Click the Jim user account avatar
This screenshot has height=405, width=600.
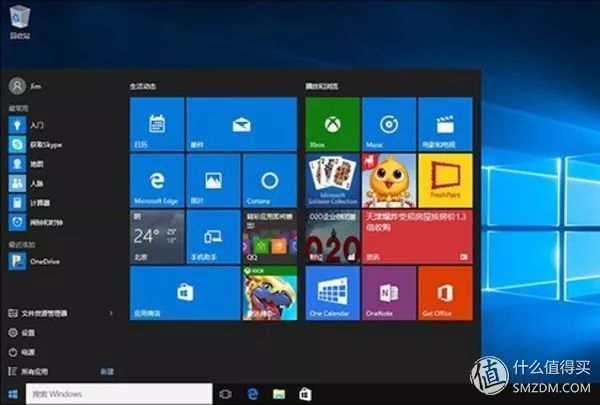[17, 86]
